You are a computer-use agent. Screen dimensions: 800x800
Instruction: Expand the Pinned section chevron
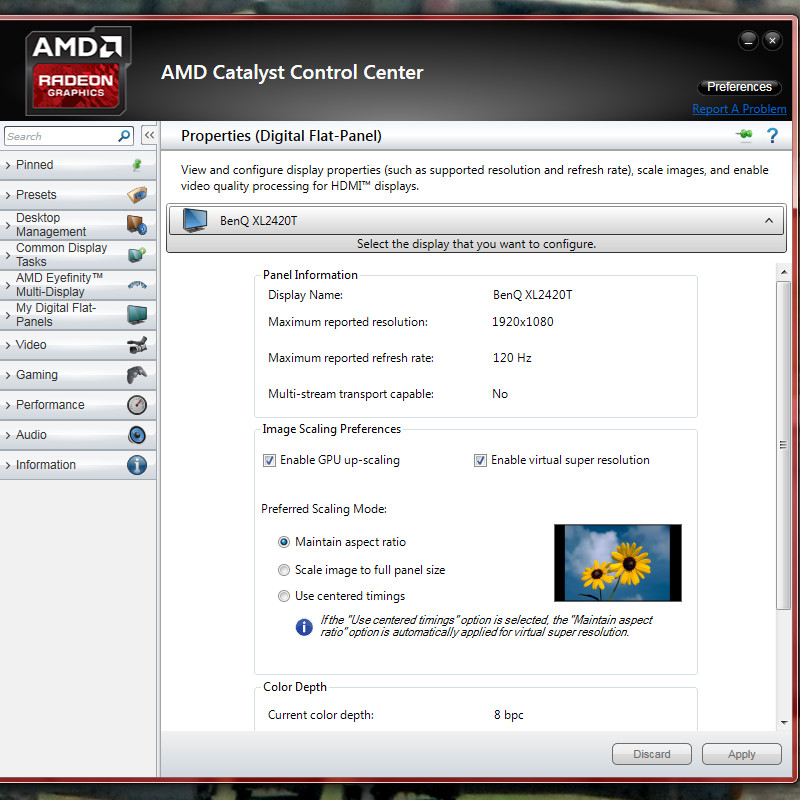(8, 165)
